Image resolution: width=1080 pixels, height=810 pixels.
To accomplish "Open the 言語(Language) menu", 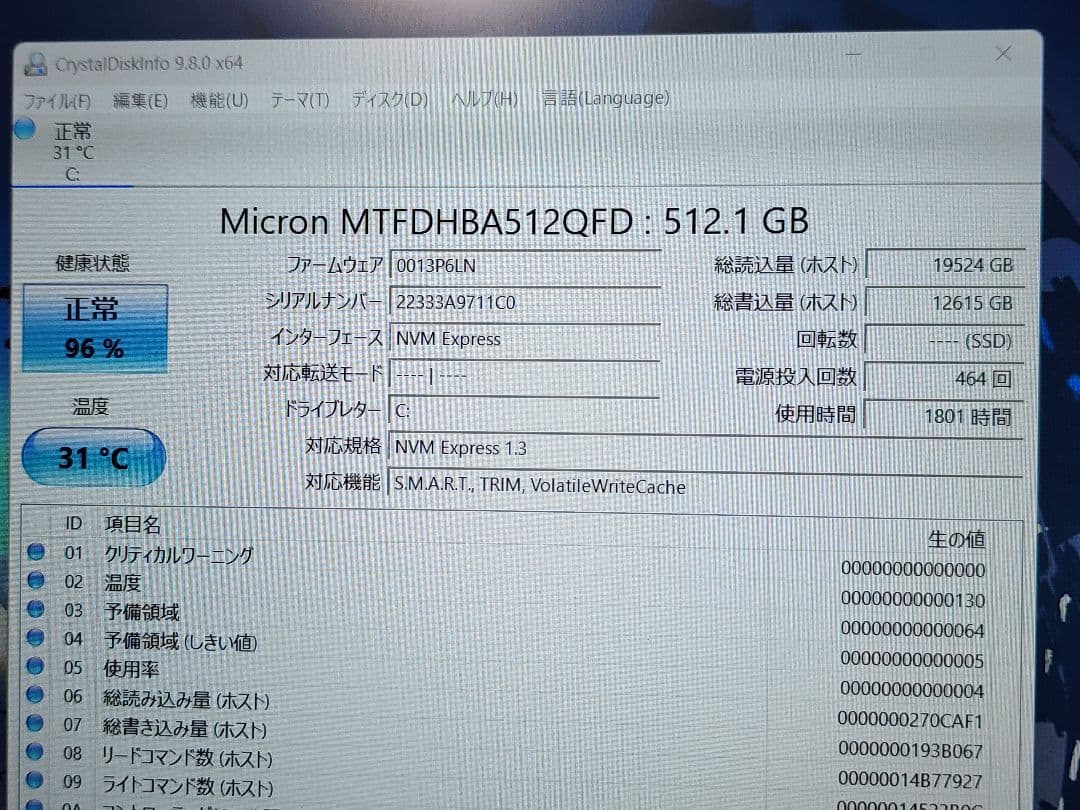I will (605, 98).
